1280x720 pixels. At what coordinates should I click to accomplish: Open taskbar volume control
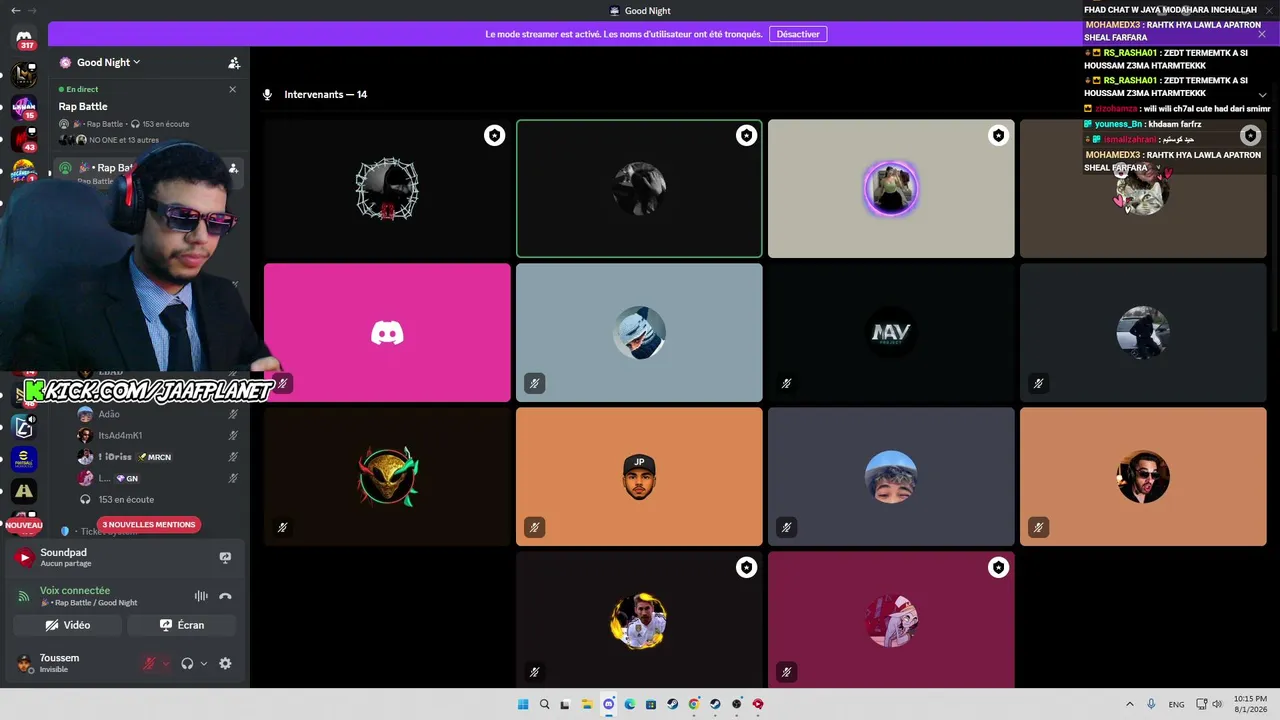tap(1217, 704)
